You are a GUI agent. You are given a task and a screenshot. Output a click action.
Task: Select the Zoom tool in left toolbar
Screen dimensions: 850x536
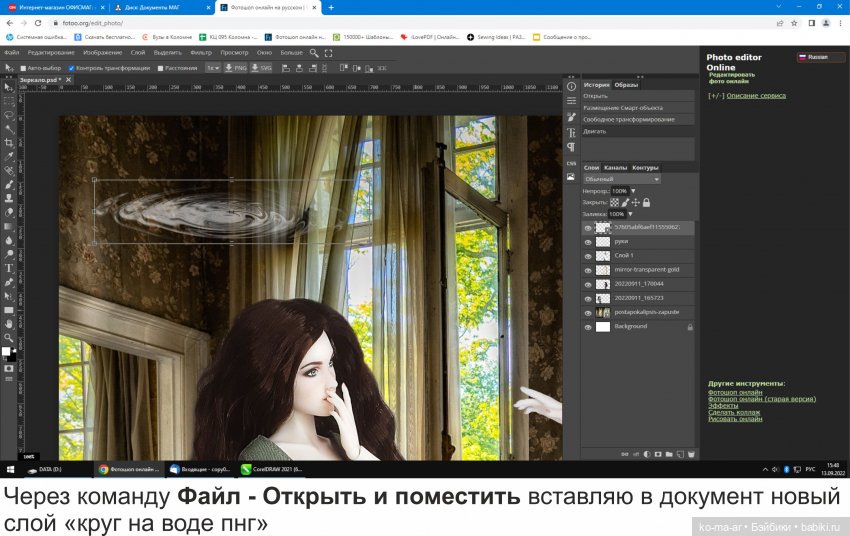point(9,338)
